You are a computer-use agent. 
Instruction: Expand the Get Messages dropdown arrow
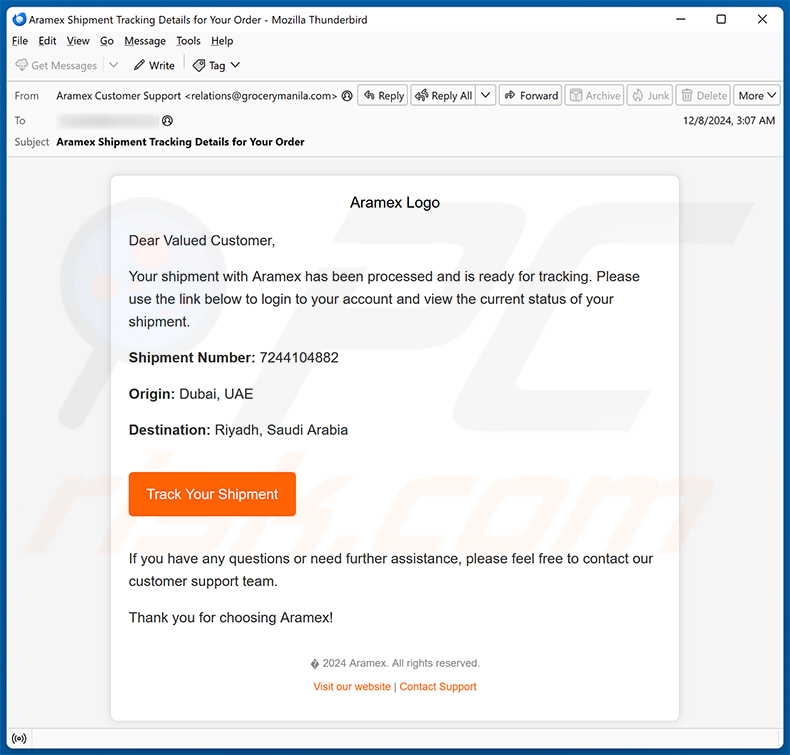tap(113, 65)
